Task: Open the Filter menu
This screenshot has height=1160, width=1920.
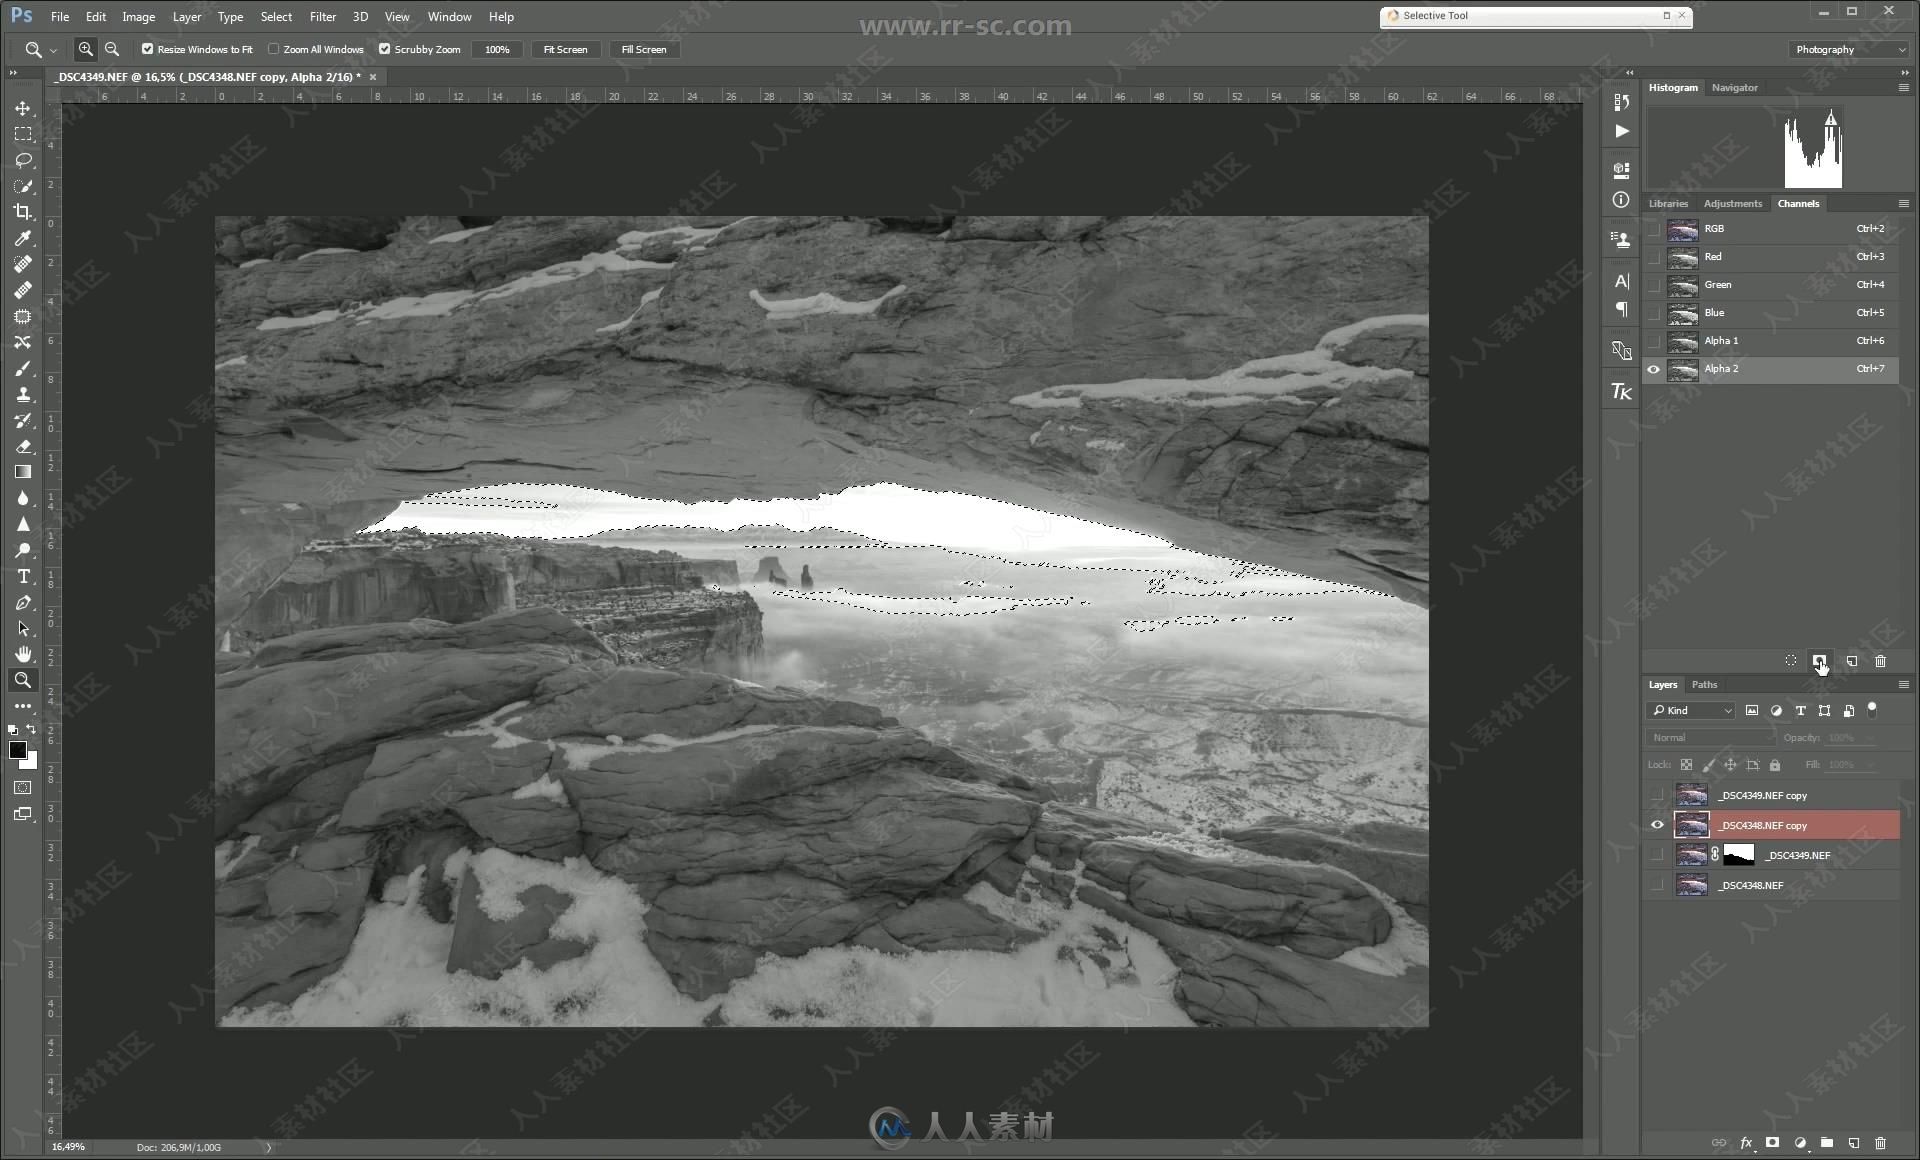Action: (321, 16)
